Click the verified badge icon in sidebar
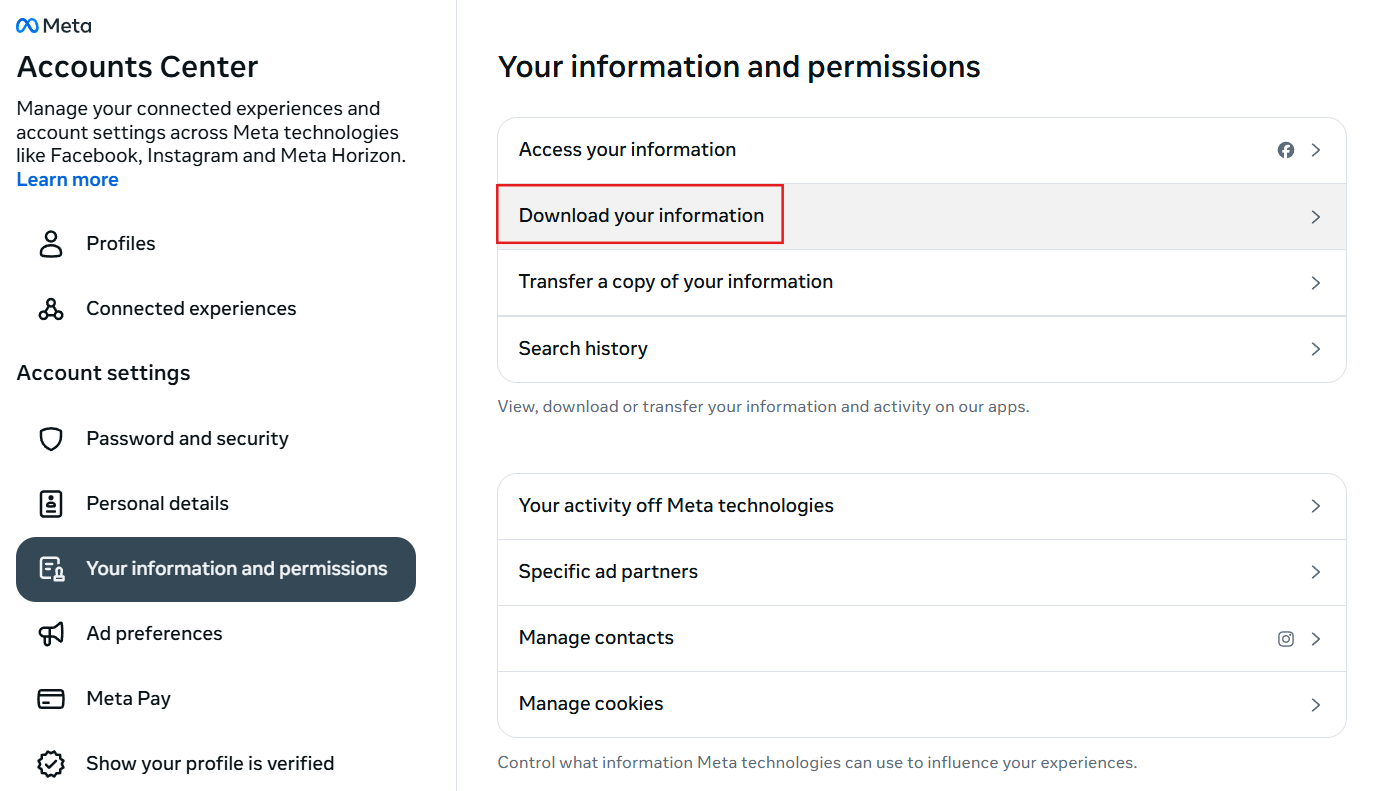This screenshot has width=1378, height=791. pos(51,764)
